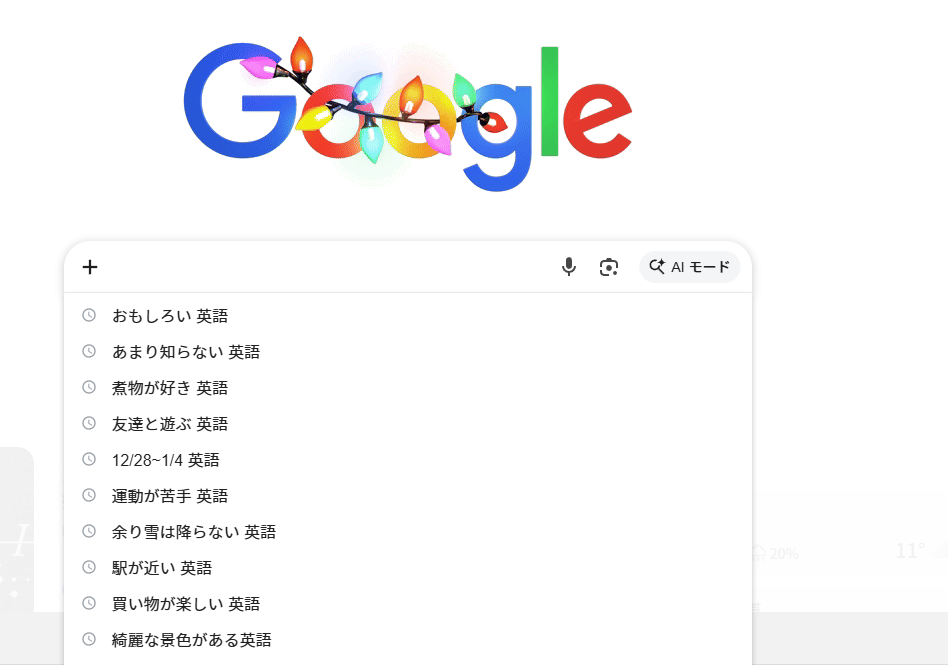
Task: Select suggestion あまり知らない 英語
Action: 408,351
